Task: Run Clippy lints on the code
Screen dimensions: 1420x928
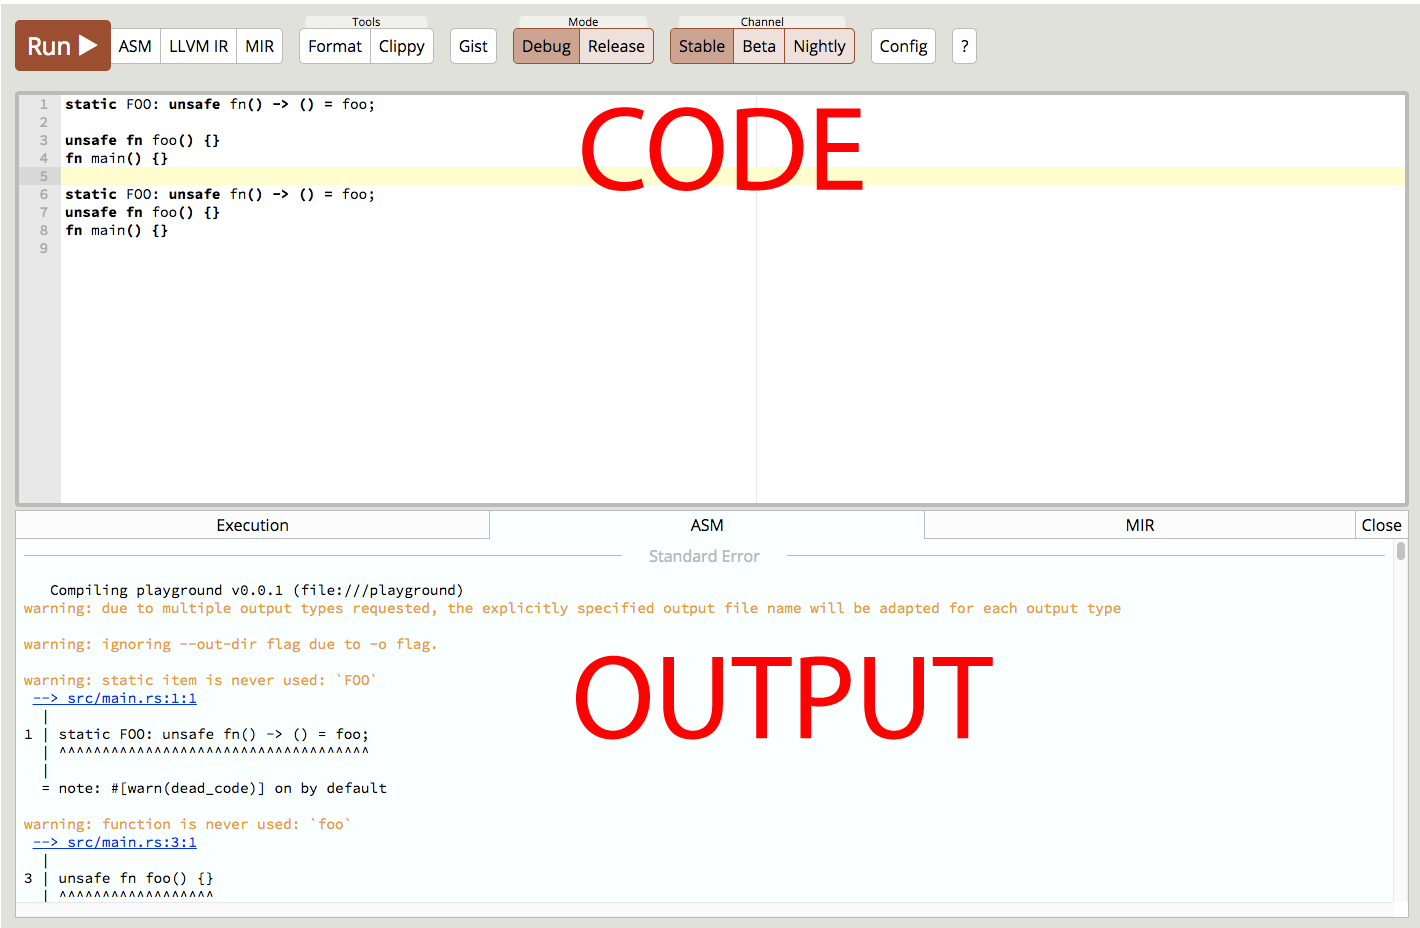Action: click(x=401, y=45)
